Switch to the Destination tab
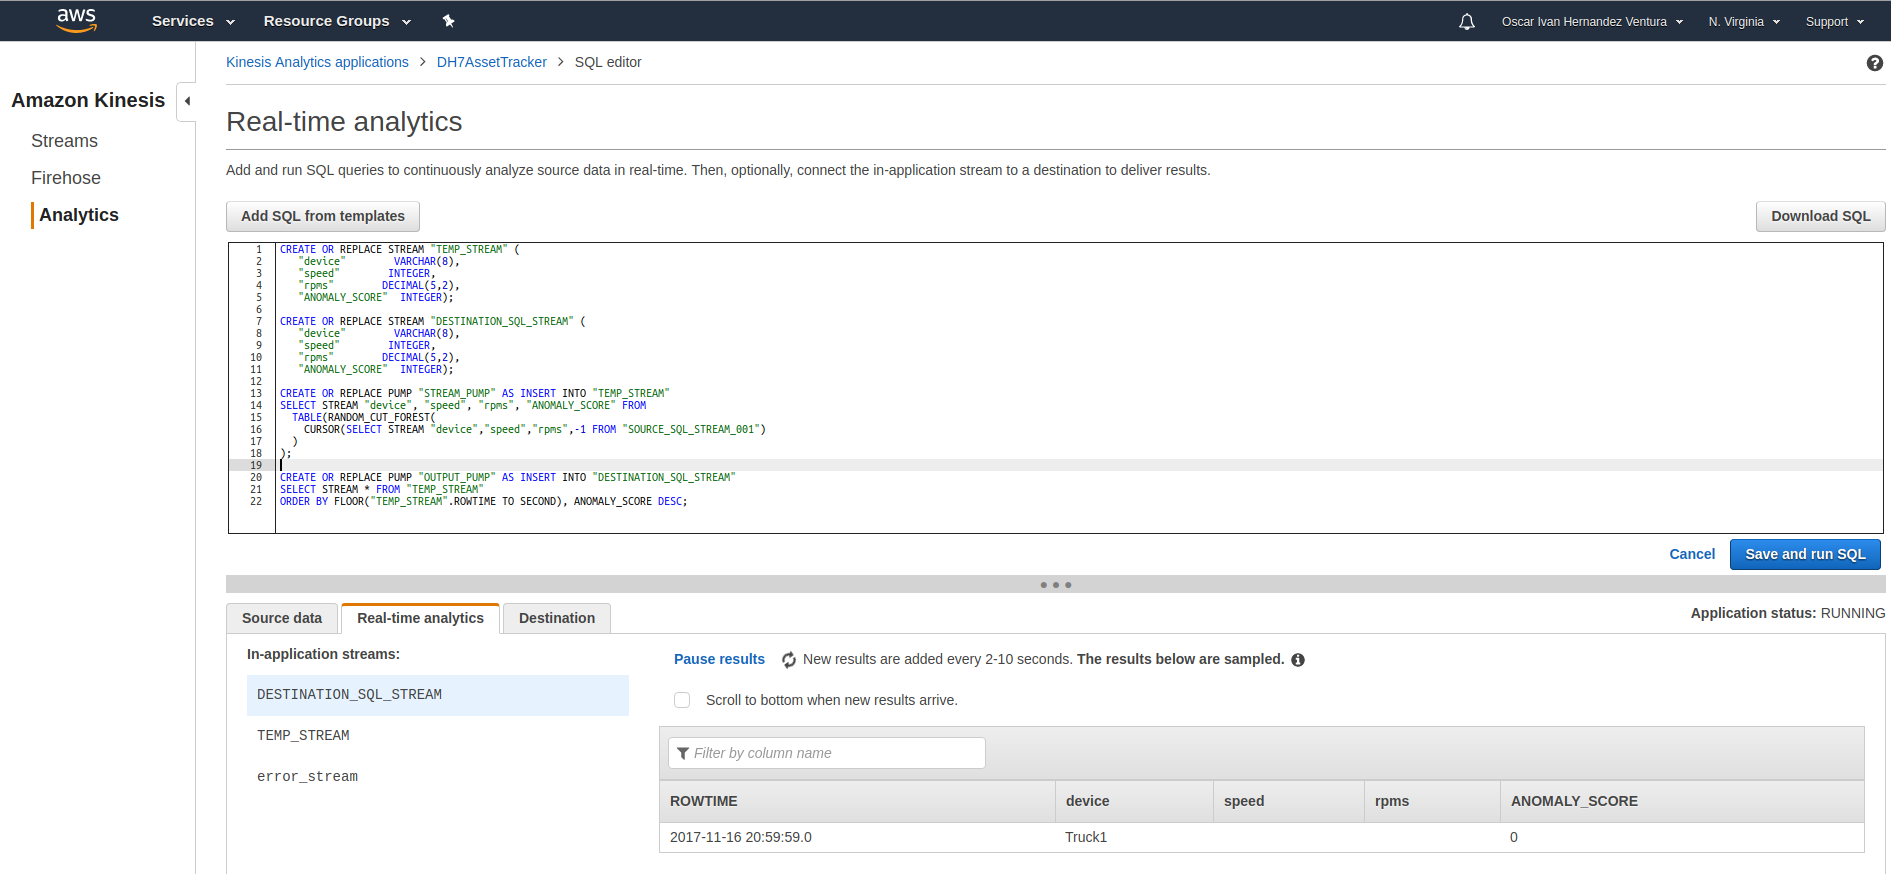Image resolution: width=1891 pixels, height=874 pixels. [557, 618]
